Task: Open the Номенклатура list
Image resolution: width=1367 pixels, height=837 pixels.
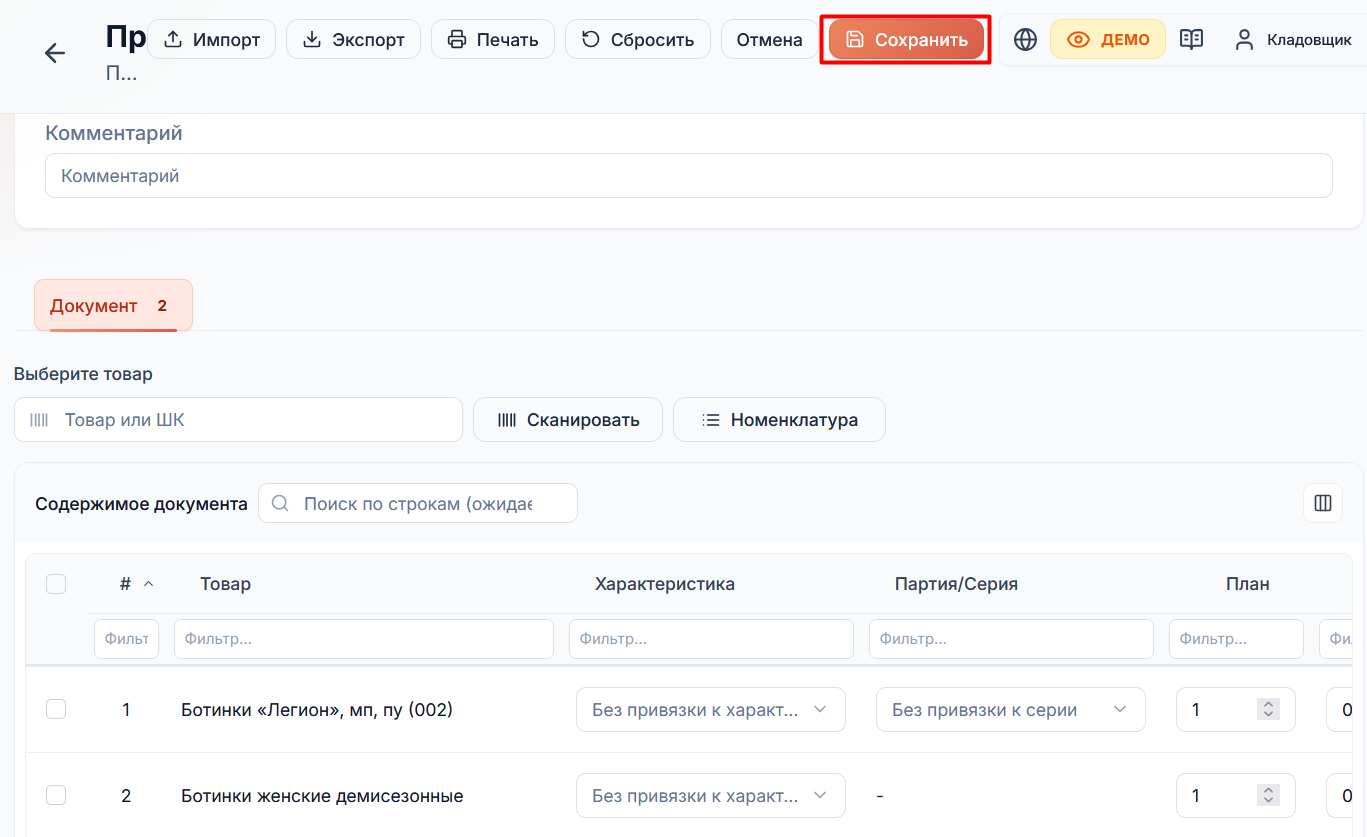Action: click(779, 420)
